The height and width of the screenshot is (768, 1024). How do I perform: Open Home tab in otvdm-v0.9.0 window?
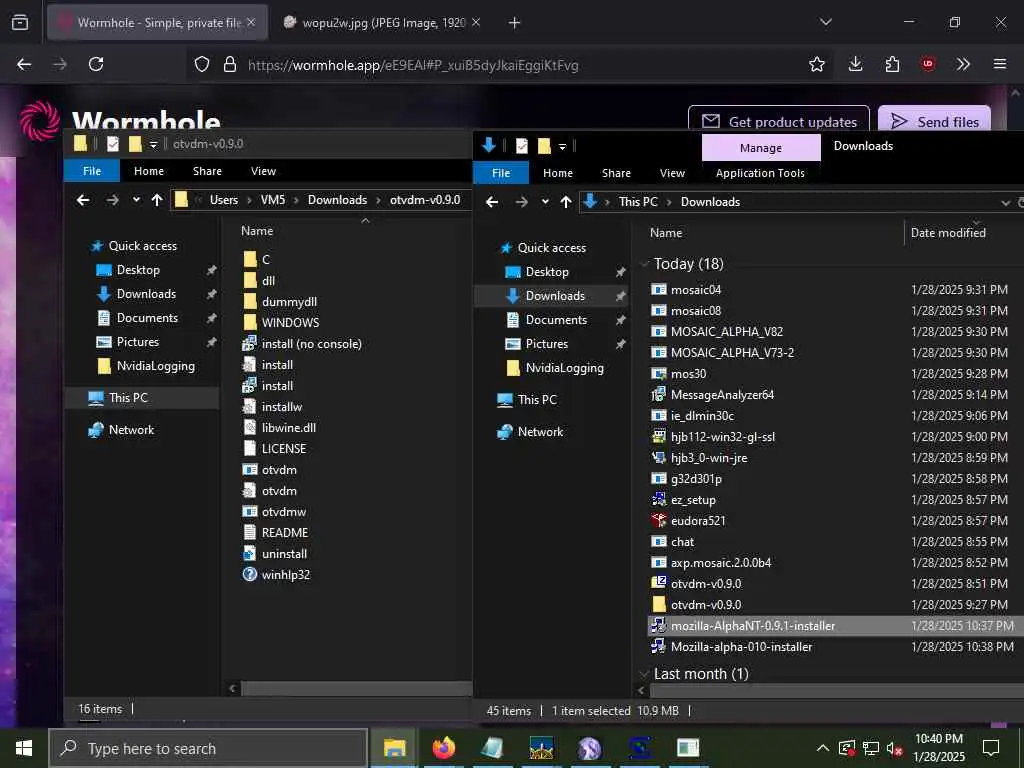tap(149, 171)
